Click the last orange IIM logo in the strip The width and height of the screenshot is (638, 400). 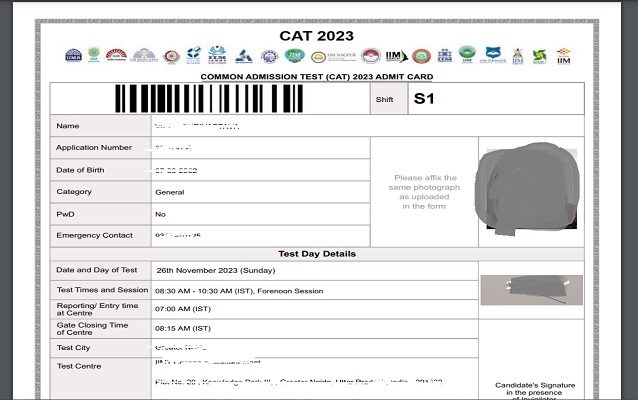[x=564, y=56]
